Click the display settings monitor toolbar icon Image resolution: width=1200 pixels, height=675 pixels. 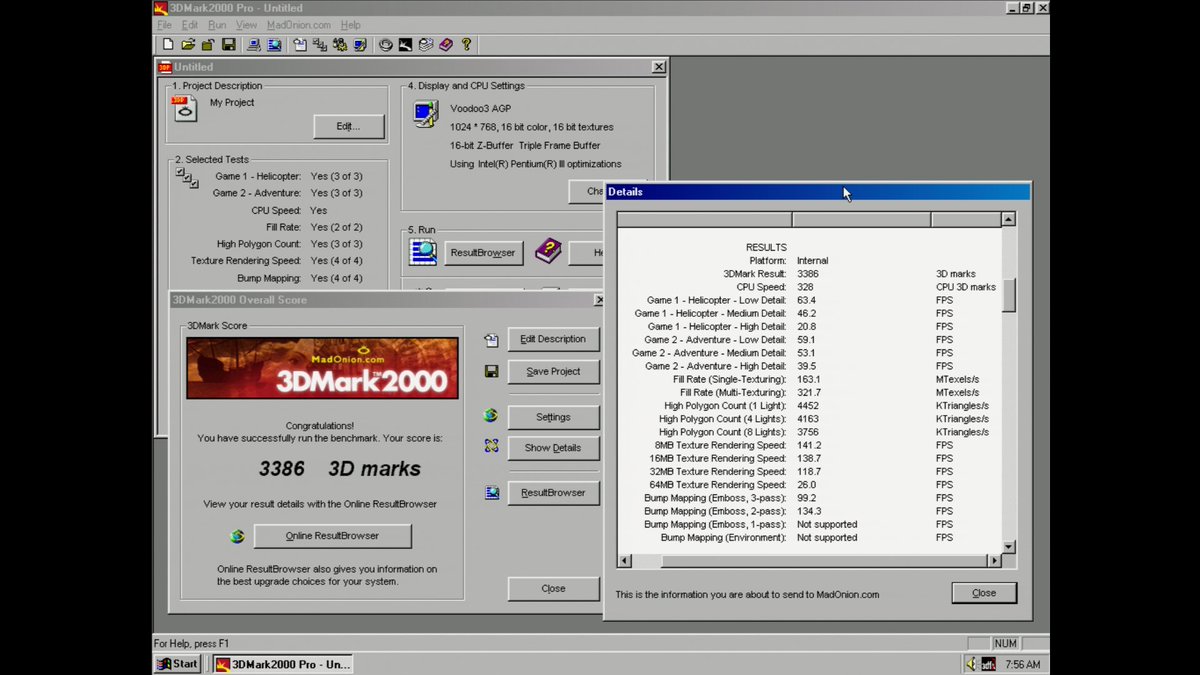click(360, 45)
